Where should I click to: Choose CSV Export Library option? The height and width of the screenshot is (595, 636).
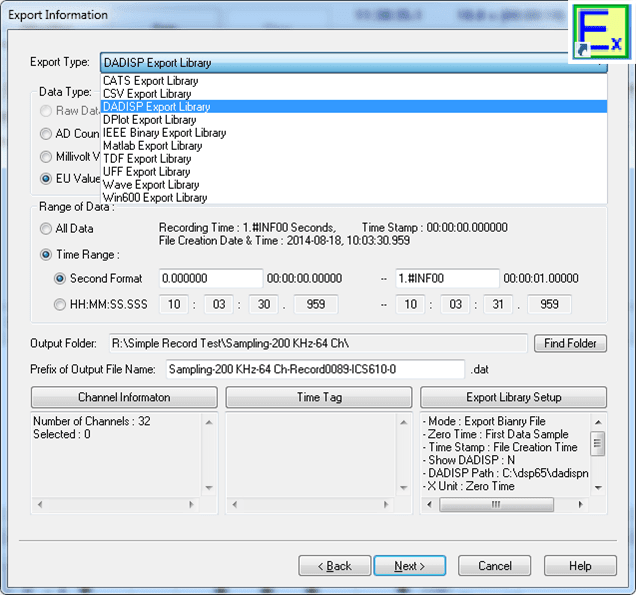tap(353, 94)
